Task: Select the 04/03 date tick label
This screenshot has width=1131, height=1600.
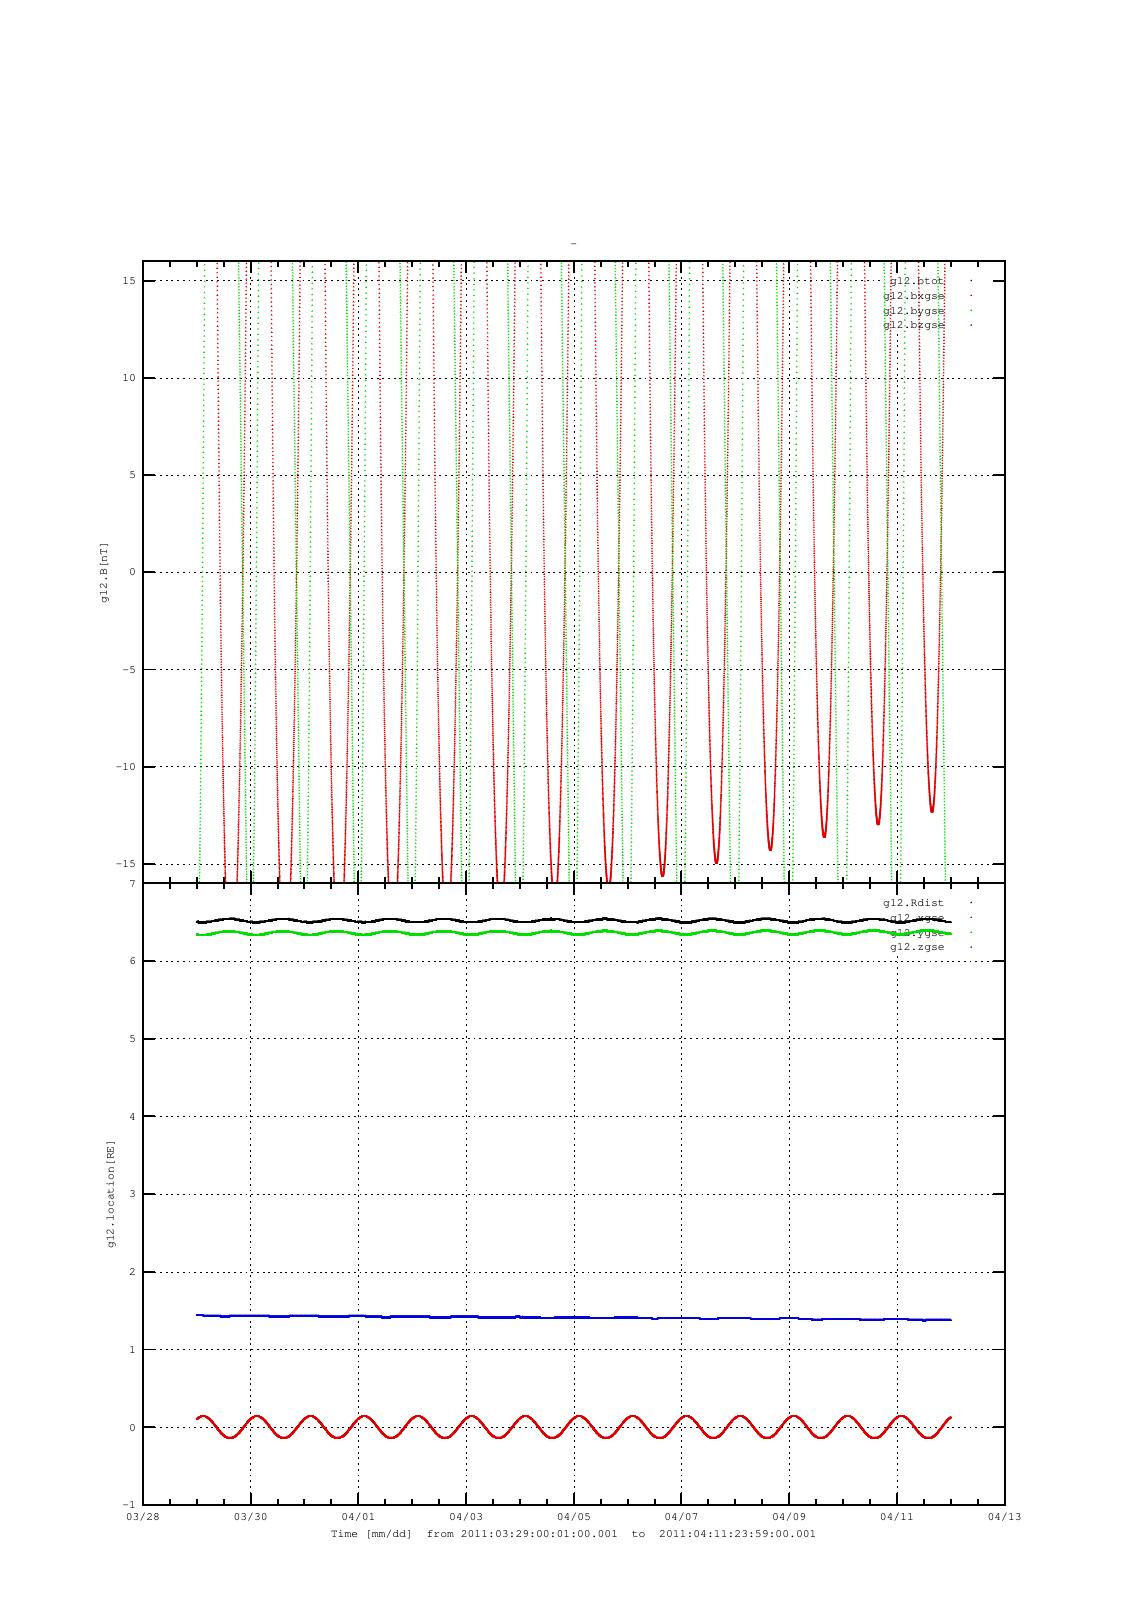Action: (466, 1517)
